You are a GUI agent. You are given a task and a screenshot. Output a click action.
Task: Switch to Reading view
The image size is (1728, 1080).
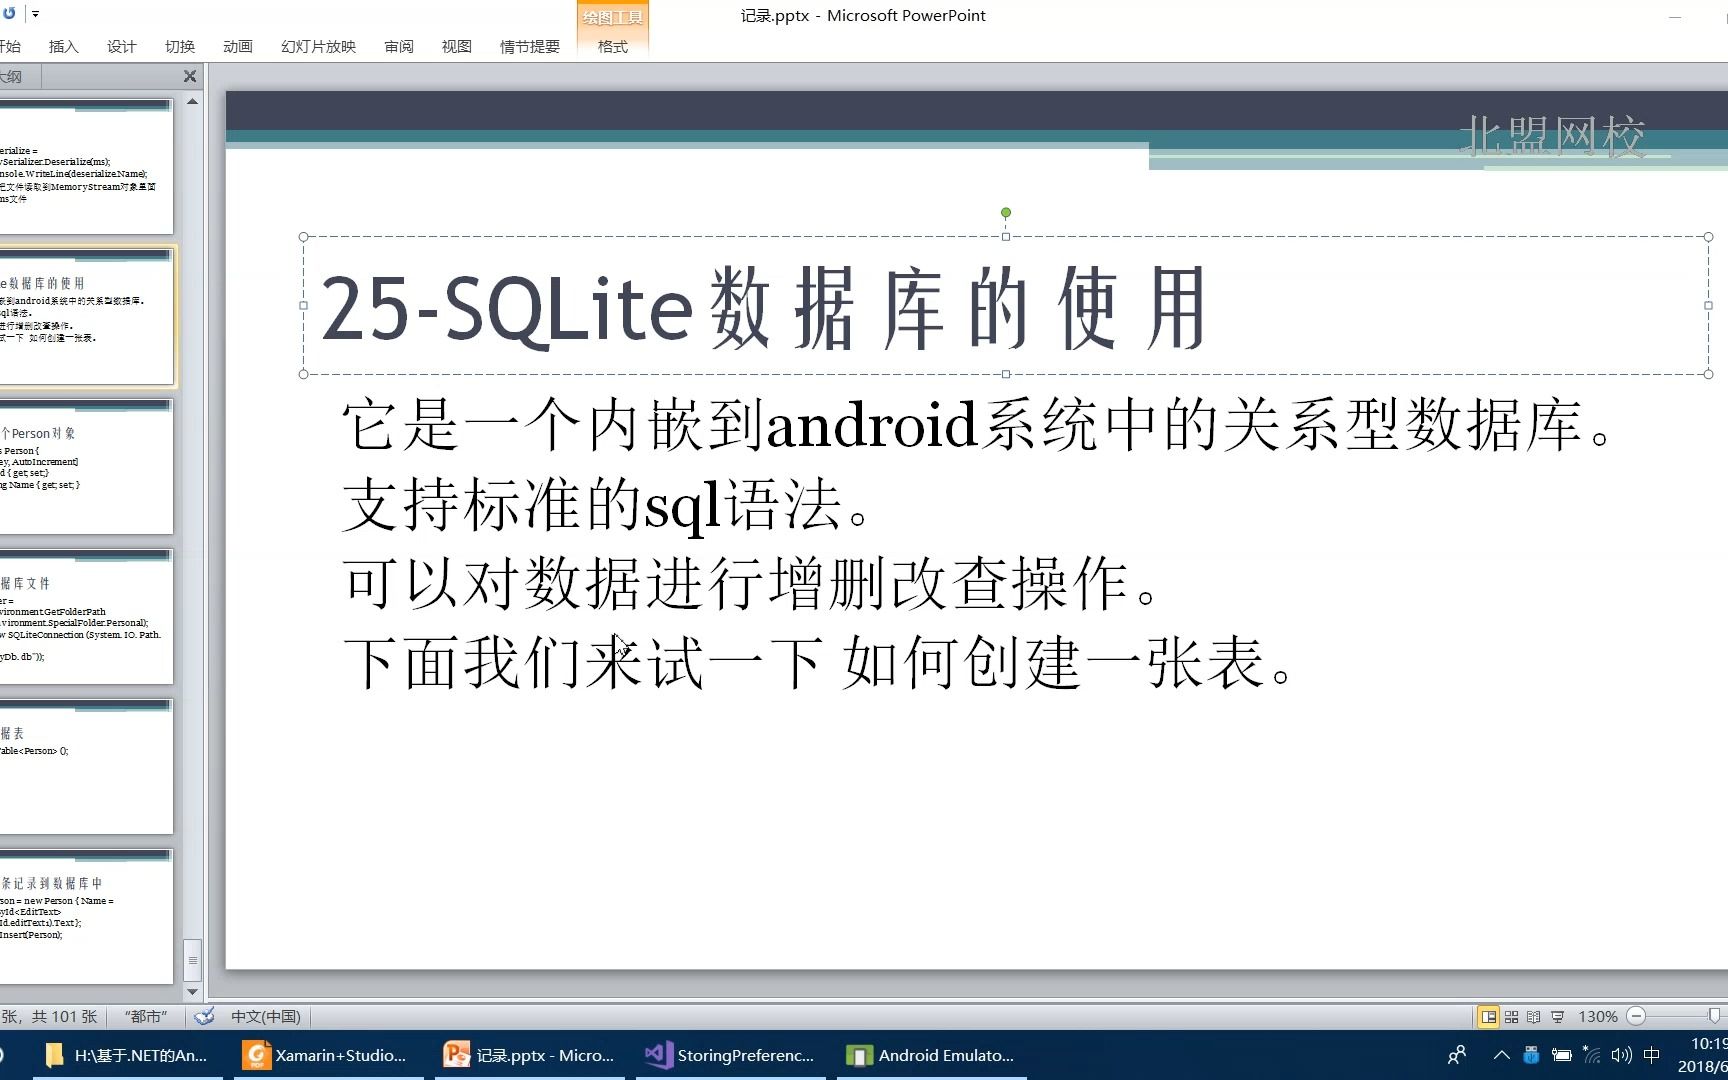click(1534, 1016)
